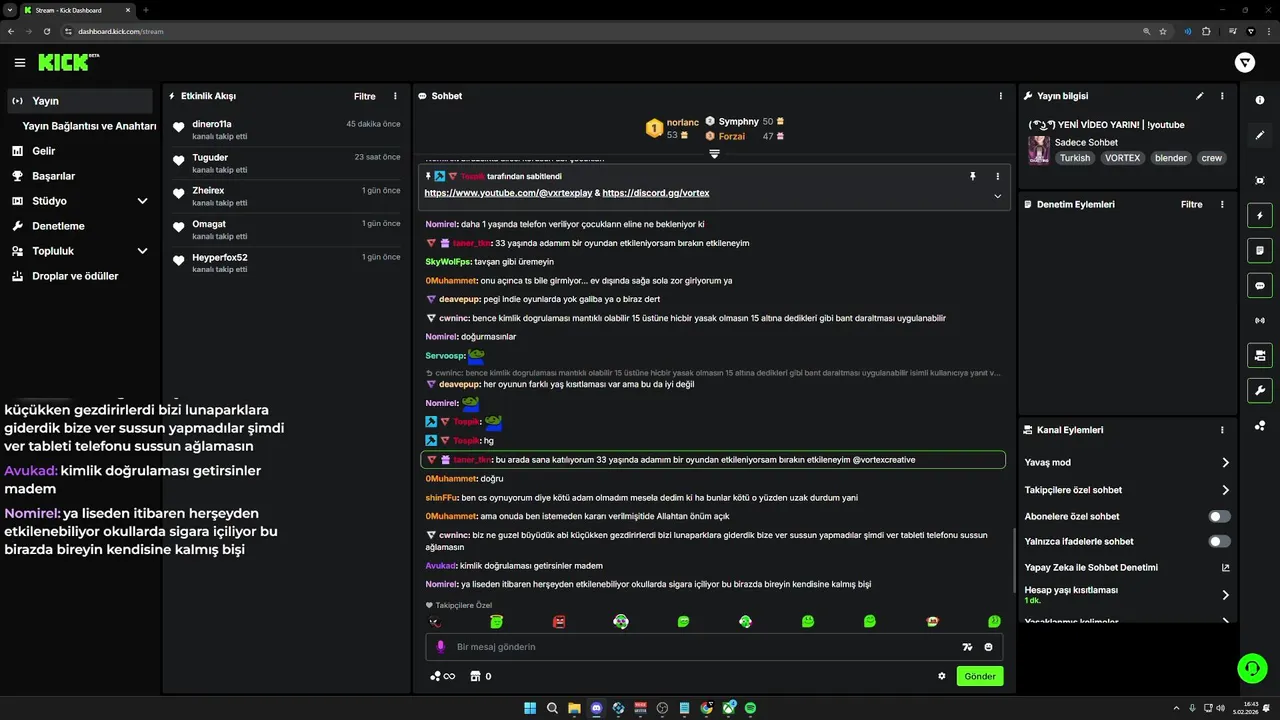Expand the leaderboard with the down arrow

tap(714, 154)
